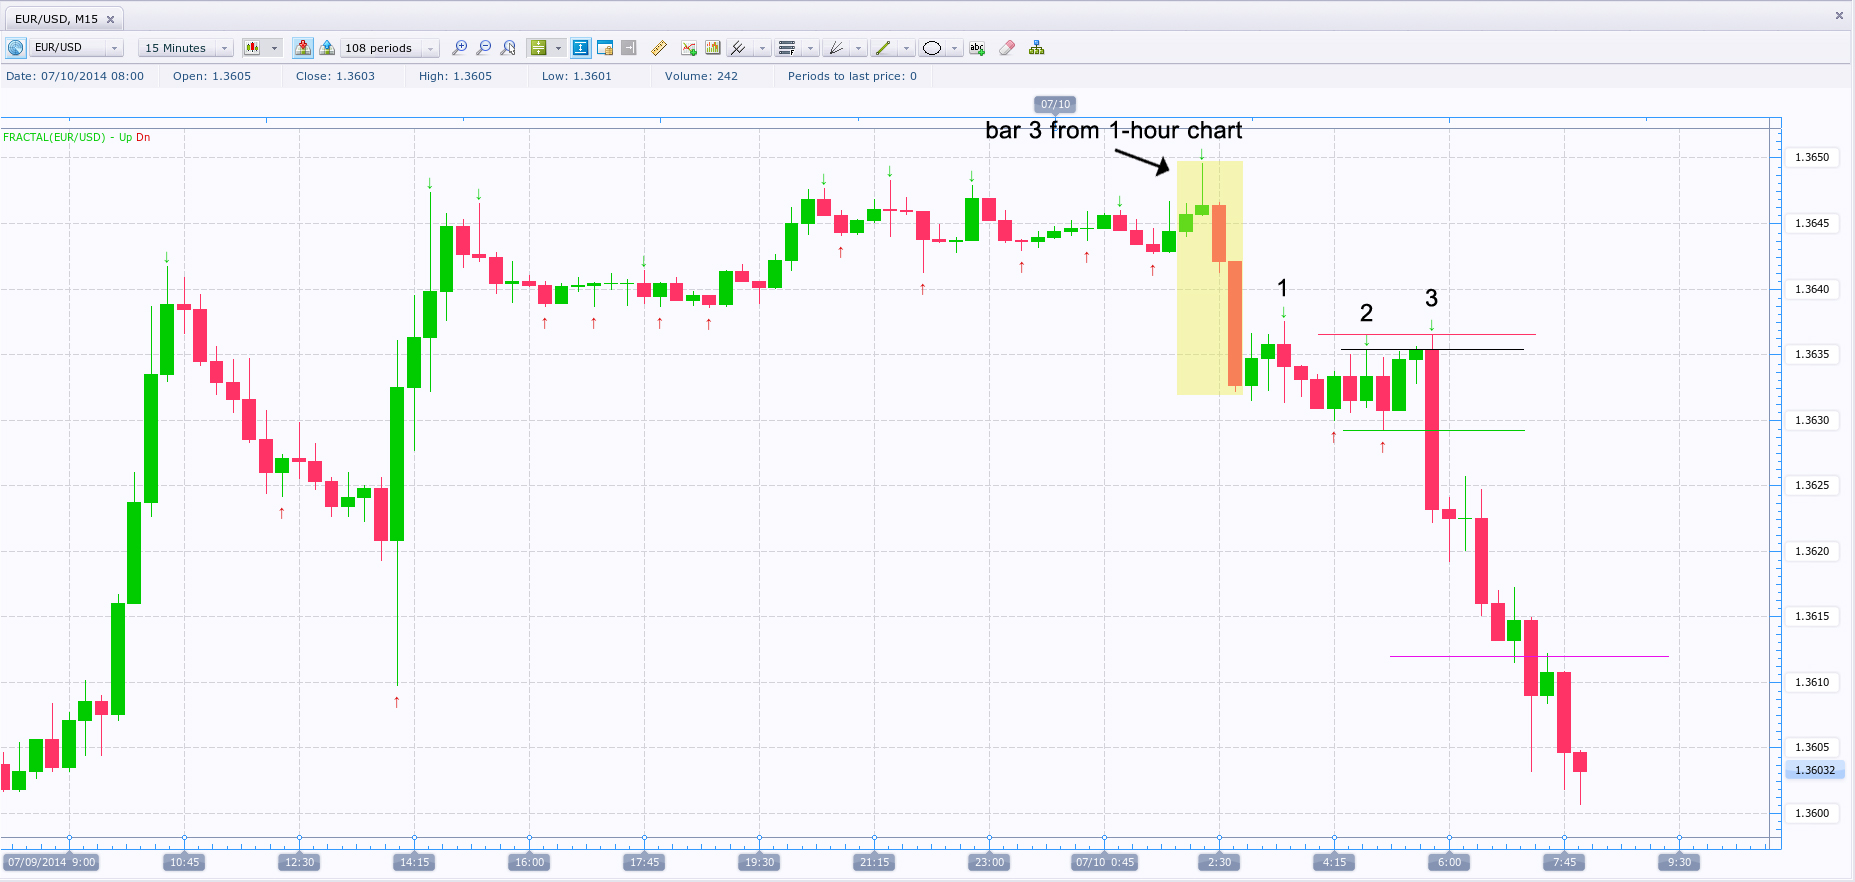Expand the candlestick chart type dropdown
This screenshot has width=1855, height=882.
click(x=274, y=48)
